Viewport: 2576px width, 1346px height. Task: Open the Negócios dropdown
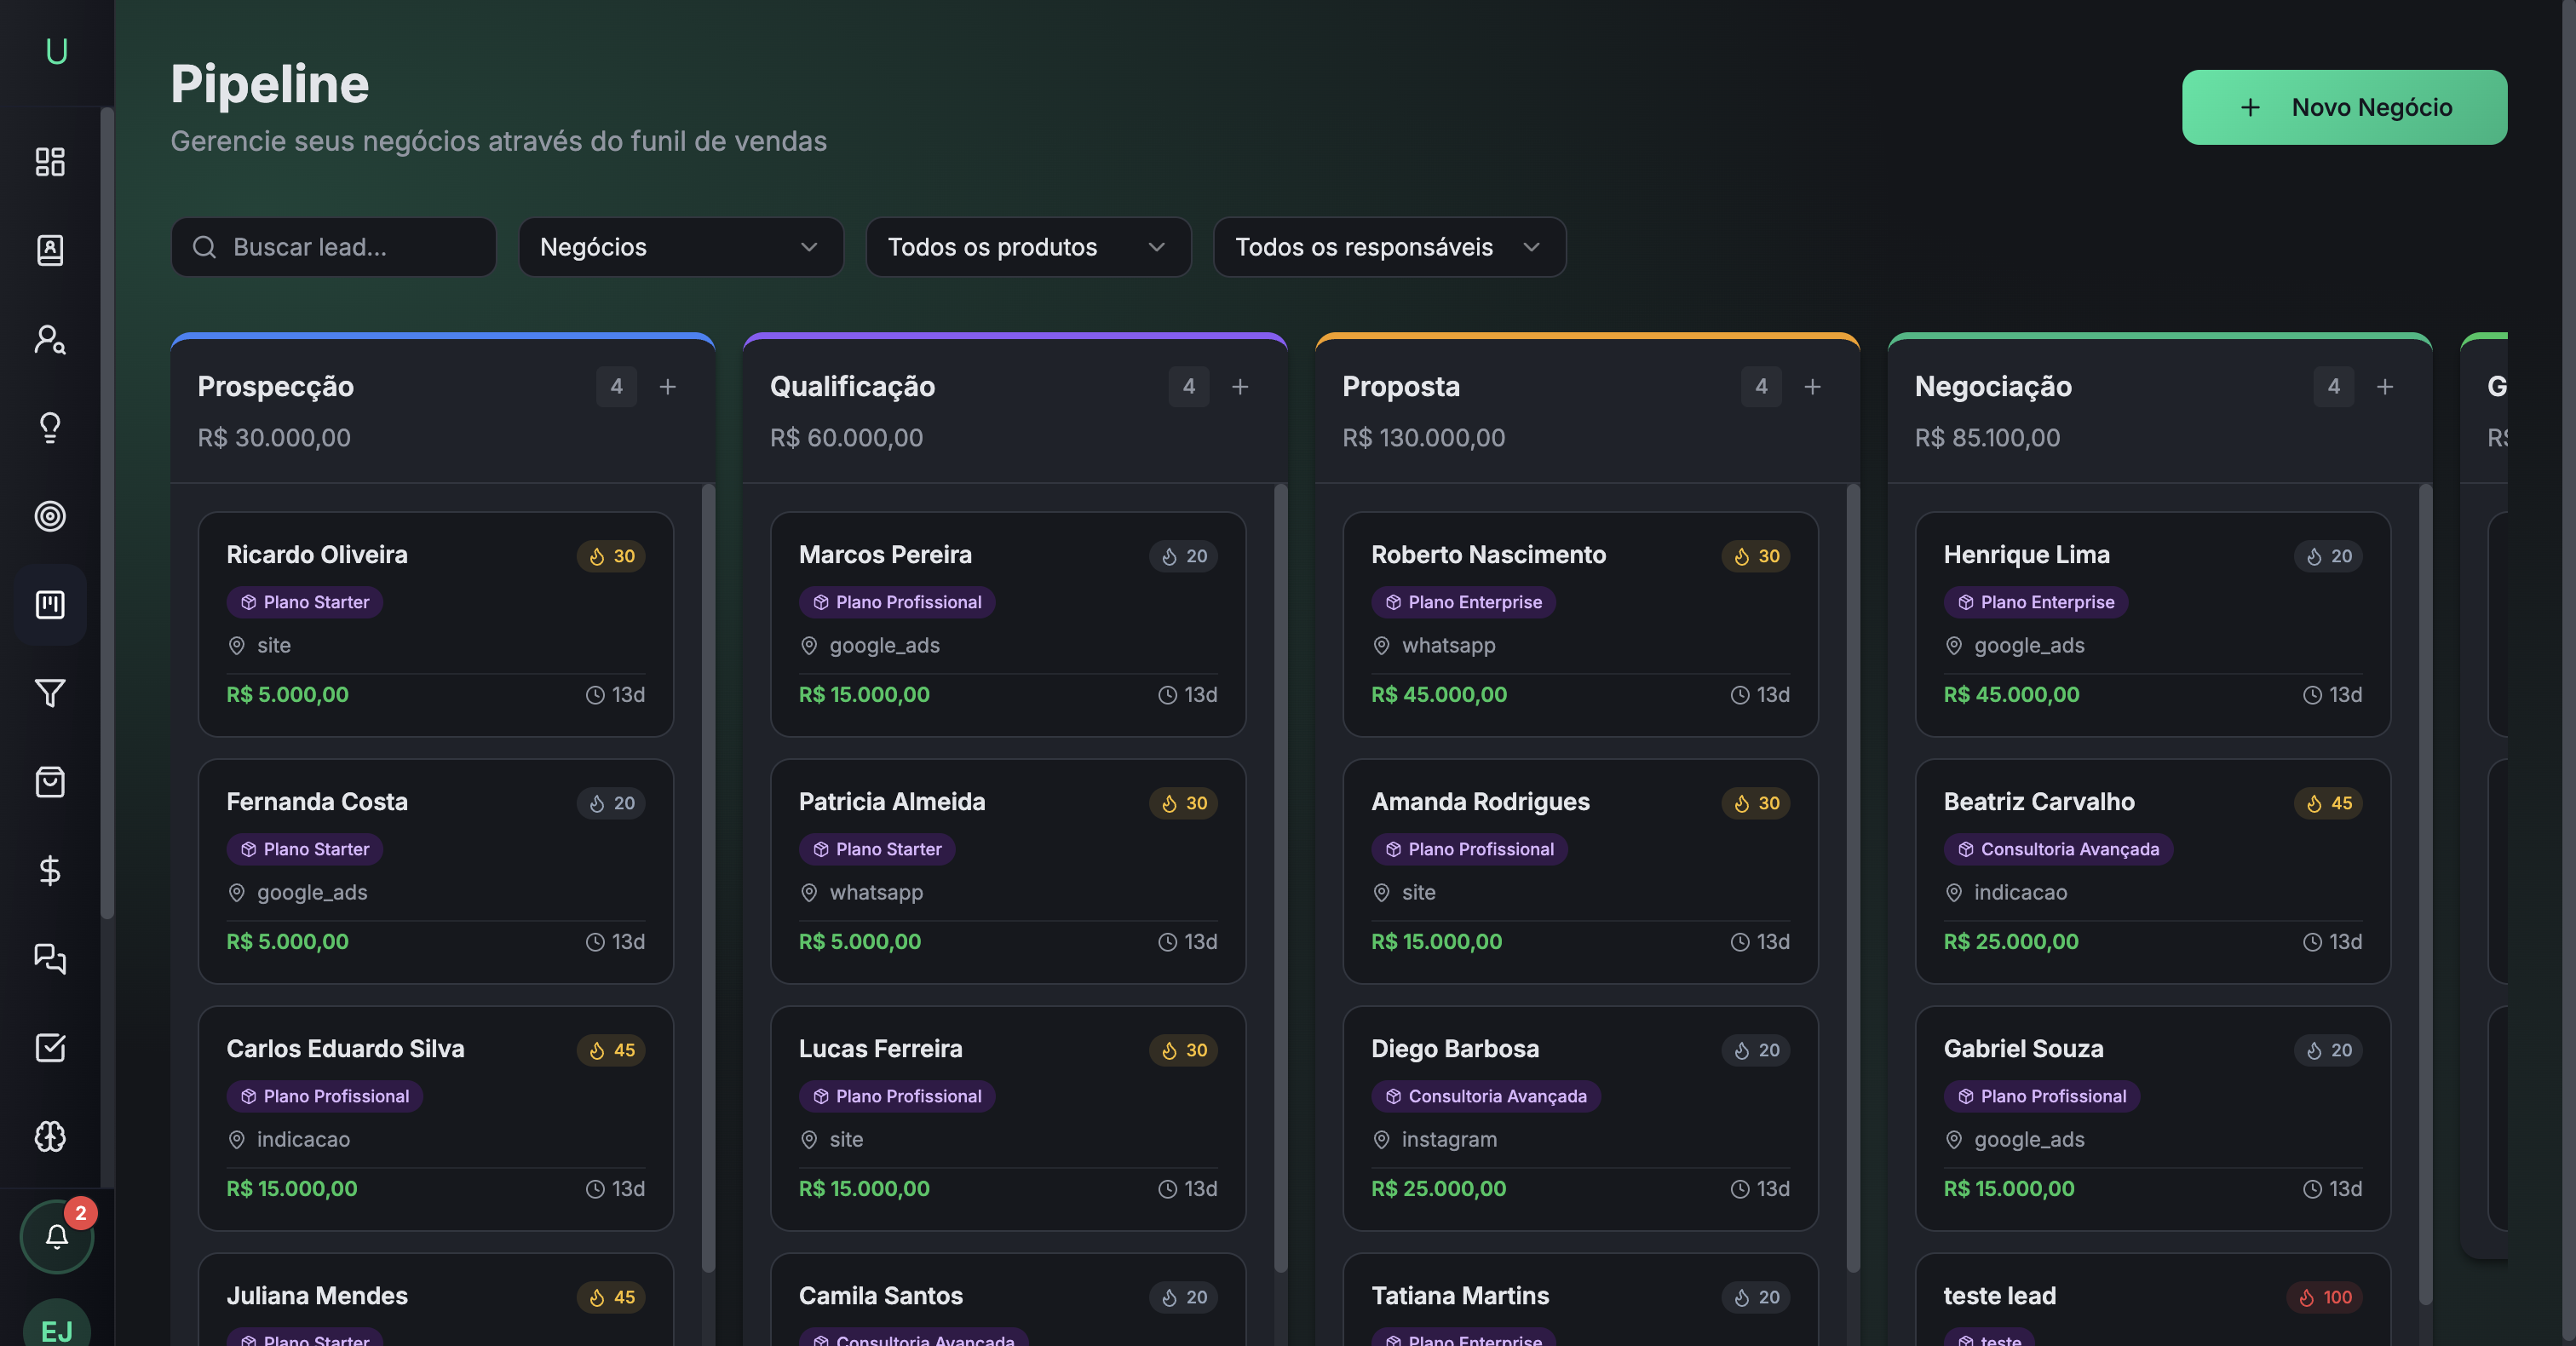click(x=680, y=247)
